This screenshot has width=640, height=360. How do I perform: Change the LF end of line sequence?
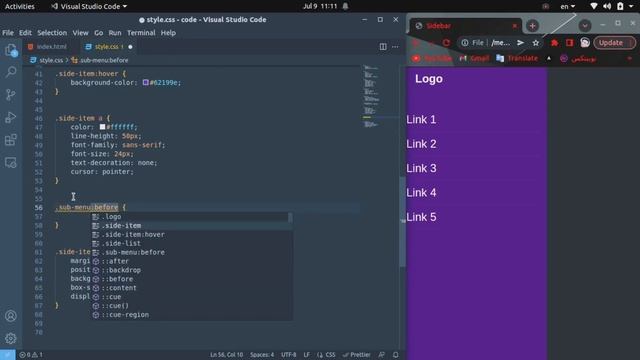306,355
